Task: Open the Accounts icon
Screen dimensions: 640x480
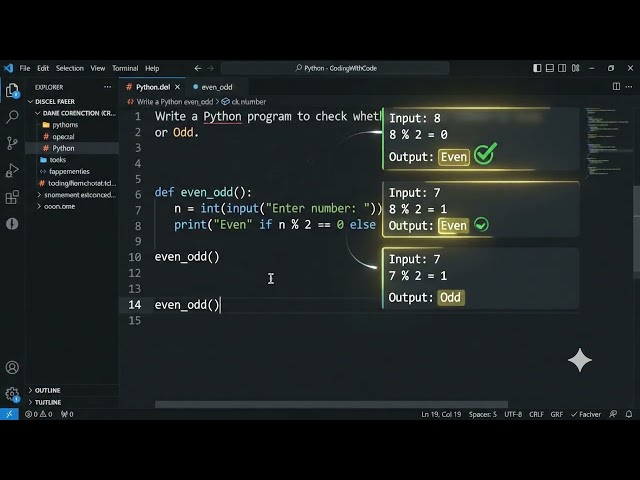Action: click(x=12, y=367)
